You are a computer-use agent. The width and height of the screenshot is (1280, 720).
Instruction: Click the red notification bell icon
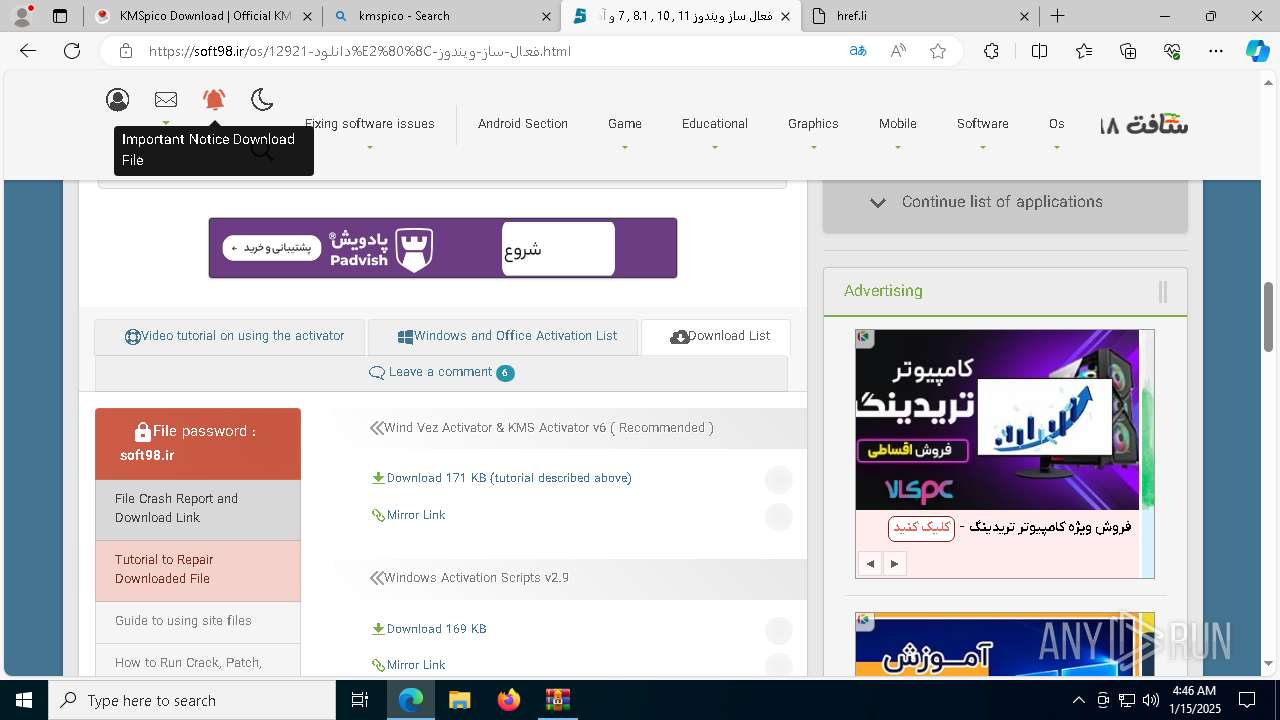coord(214,99)
